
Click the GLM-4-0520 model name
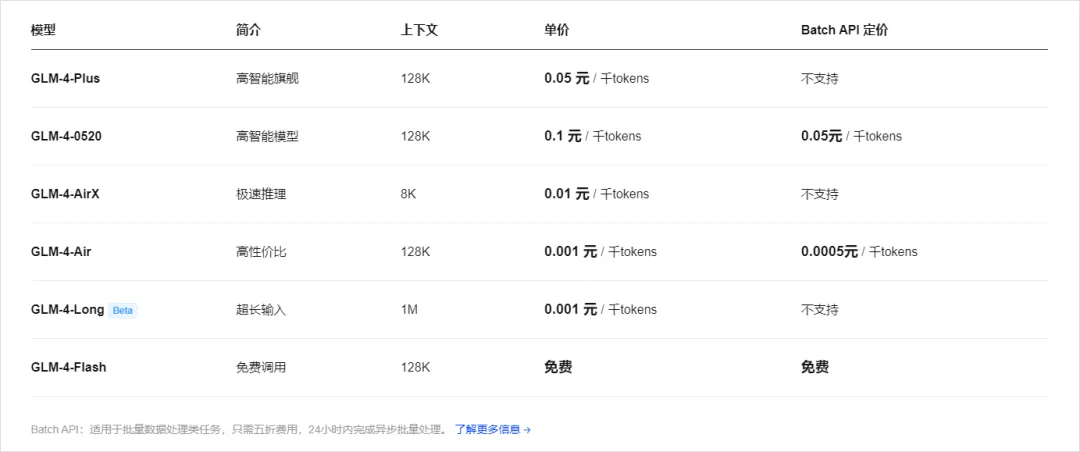[x=66, y=136]
